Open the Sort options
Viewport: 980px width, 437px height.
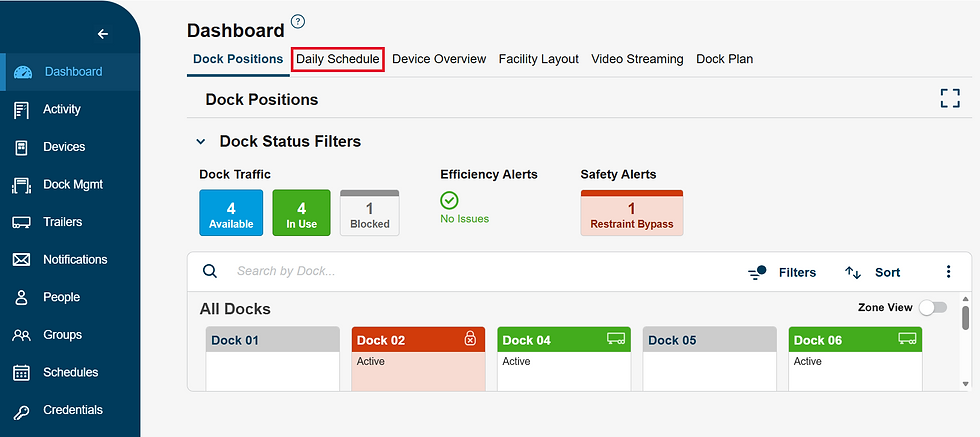pos(873,272)
